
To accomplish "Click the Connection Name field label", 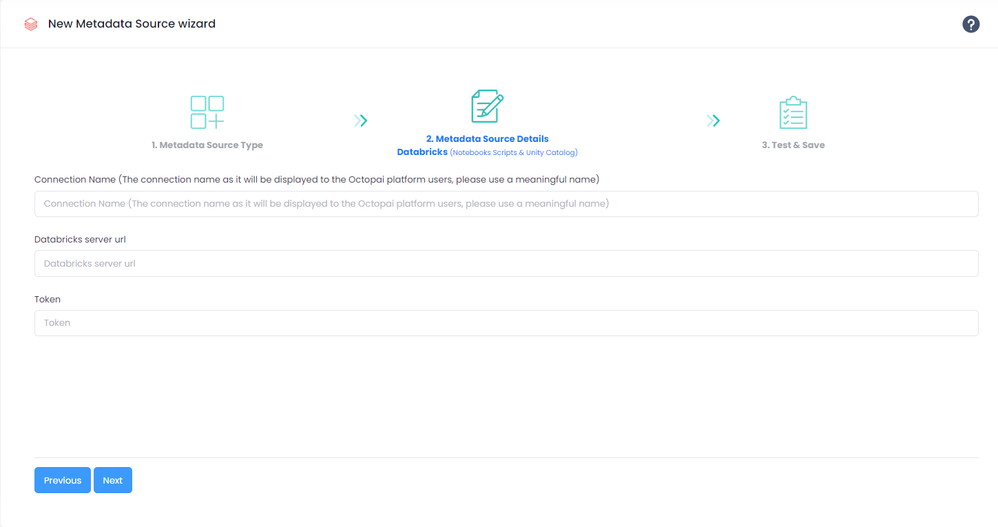I will [x=317, y=179].
